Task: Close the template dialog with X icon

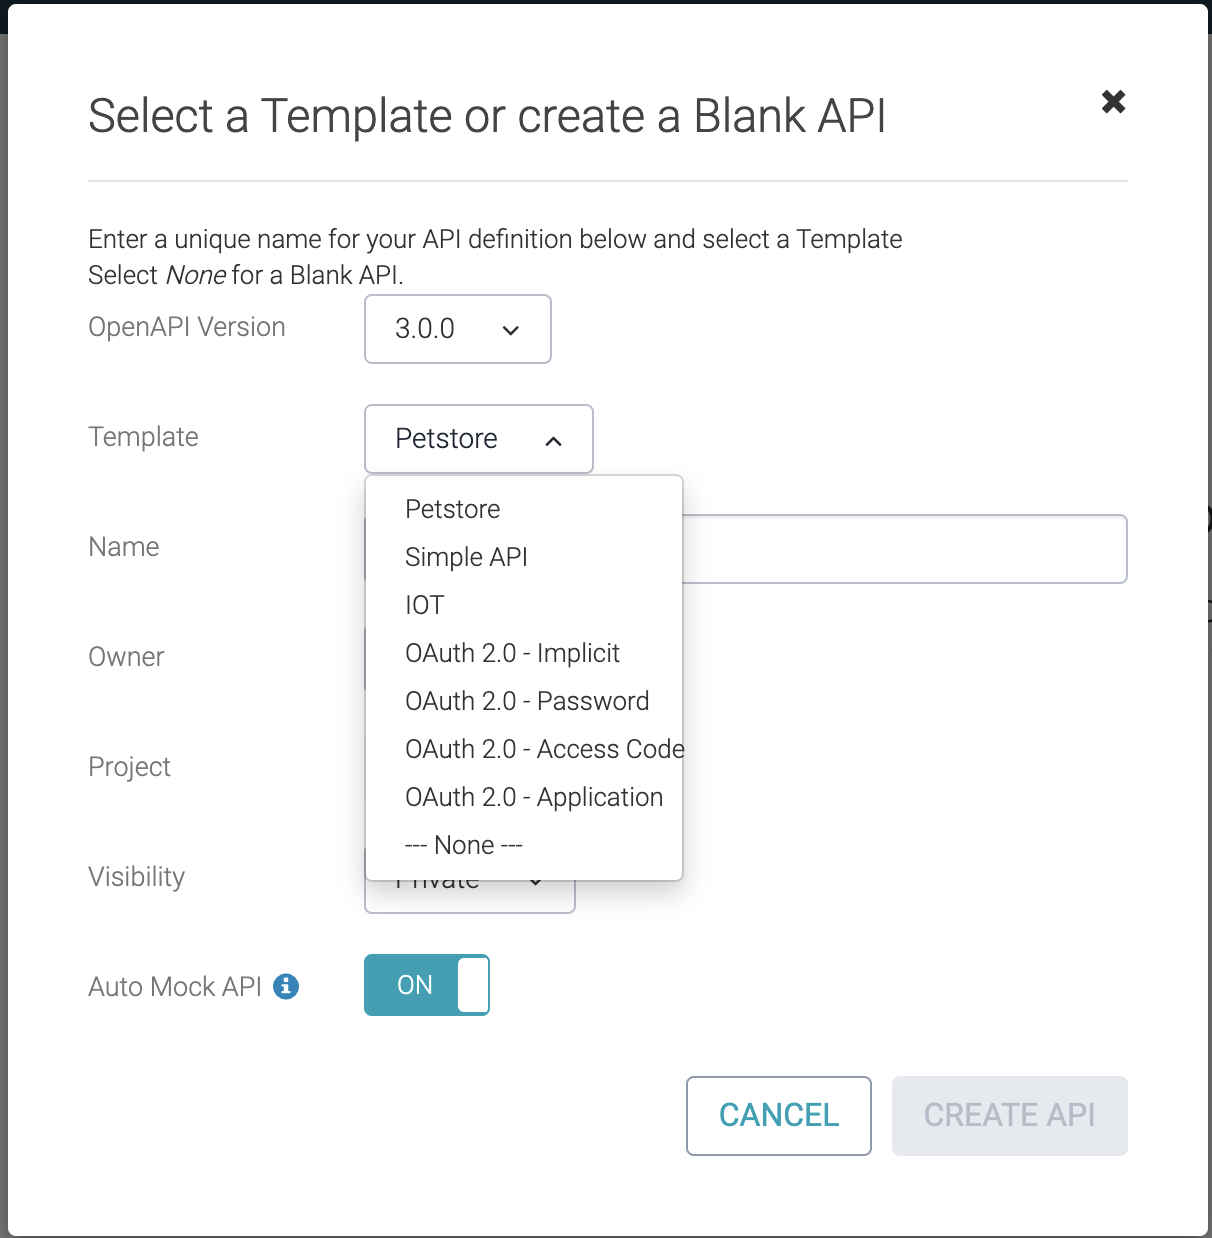Action: pyautogui.click(x=1113, y=101)
